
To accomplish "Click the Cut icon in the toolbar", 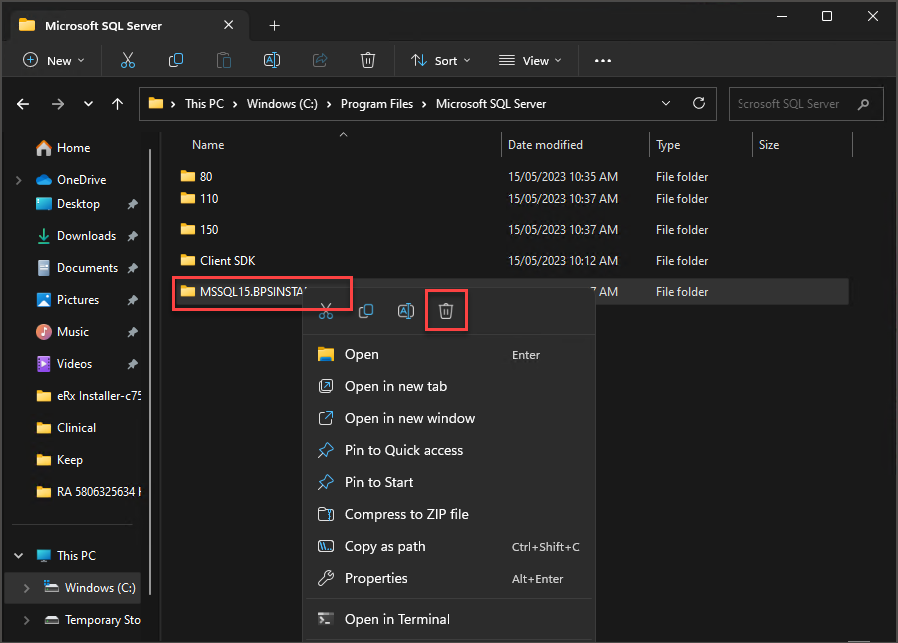I will (128, 60).
